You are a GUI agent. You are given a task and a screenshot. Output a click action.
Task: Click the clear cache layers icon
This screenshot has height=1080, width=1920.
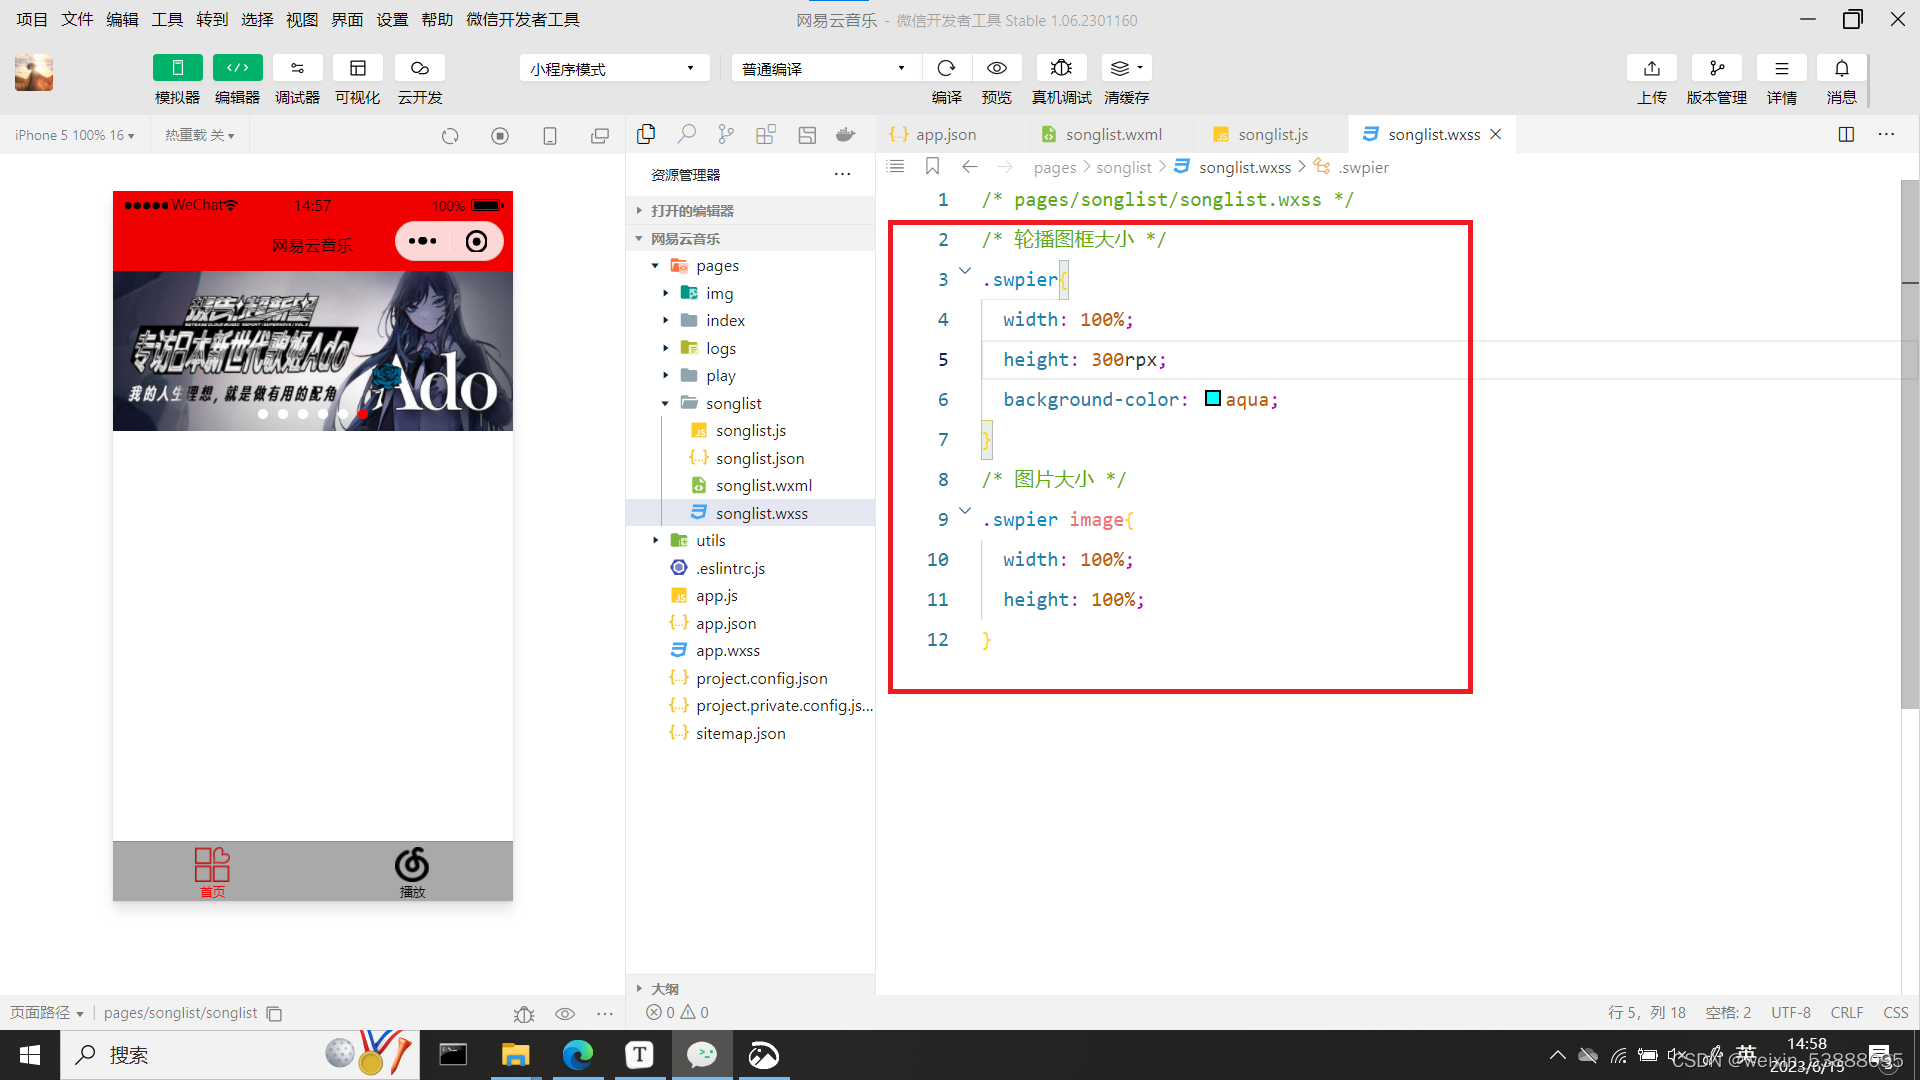point(1121,68)
